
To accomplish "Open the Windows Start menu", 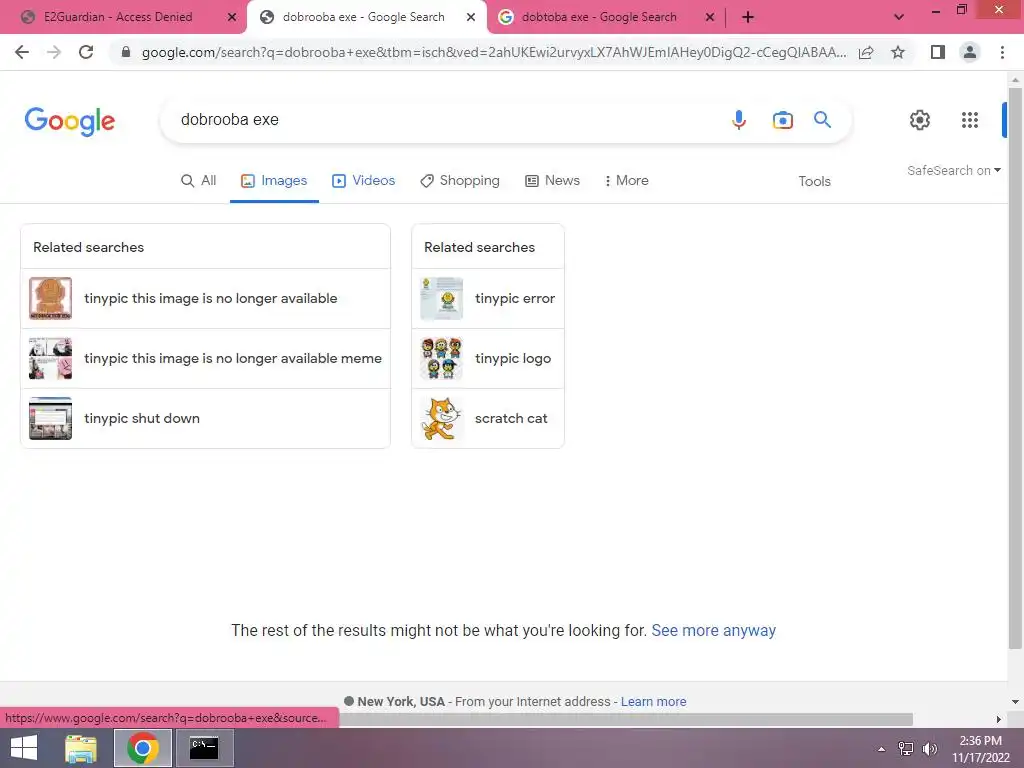I will 24,748.
